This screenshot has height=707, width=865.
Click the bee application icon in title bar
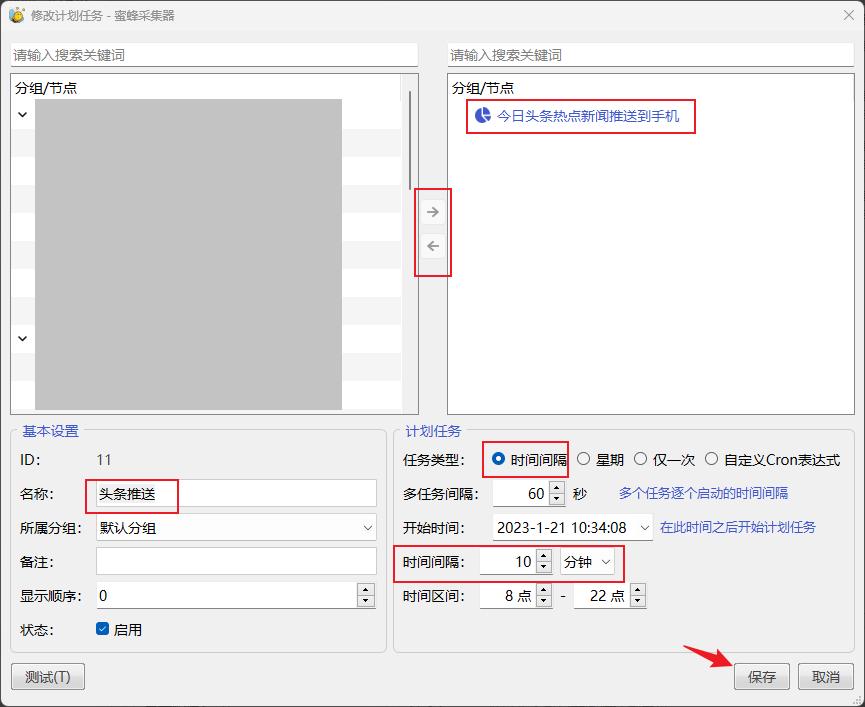pos(17,15)
